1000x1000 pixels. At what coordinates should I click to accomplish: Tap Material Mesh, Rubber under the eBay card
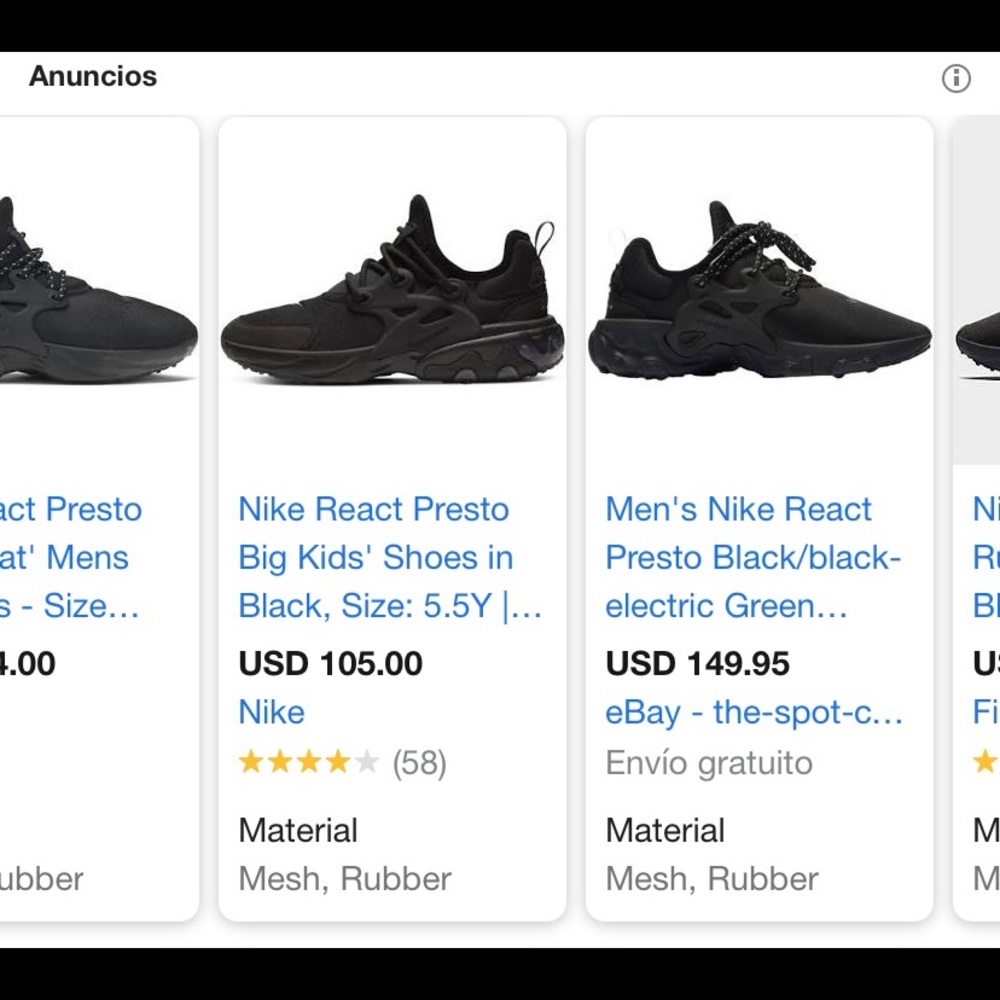coord(711,855)
